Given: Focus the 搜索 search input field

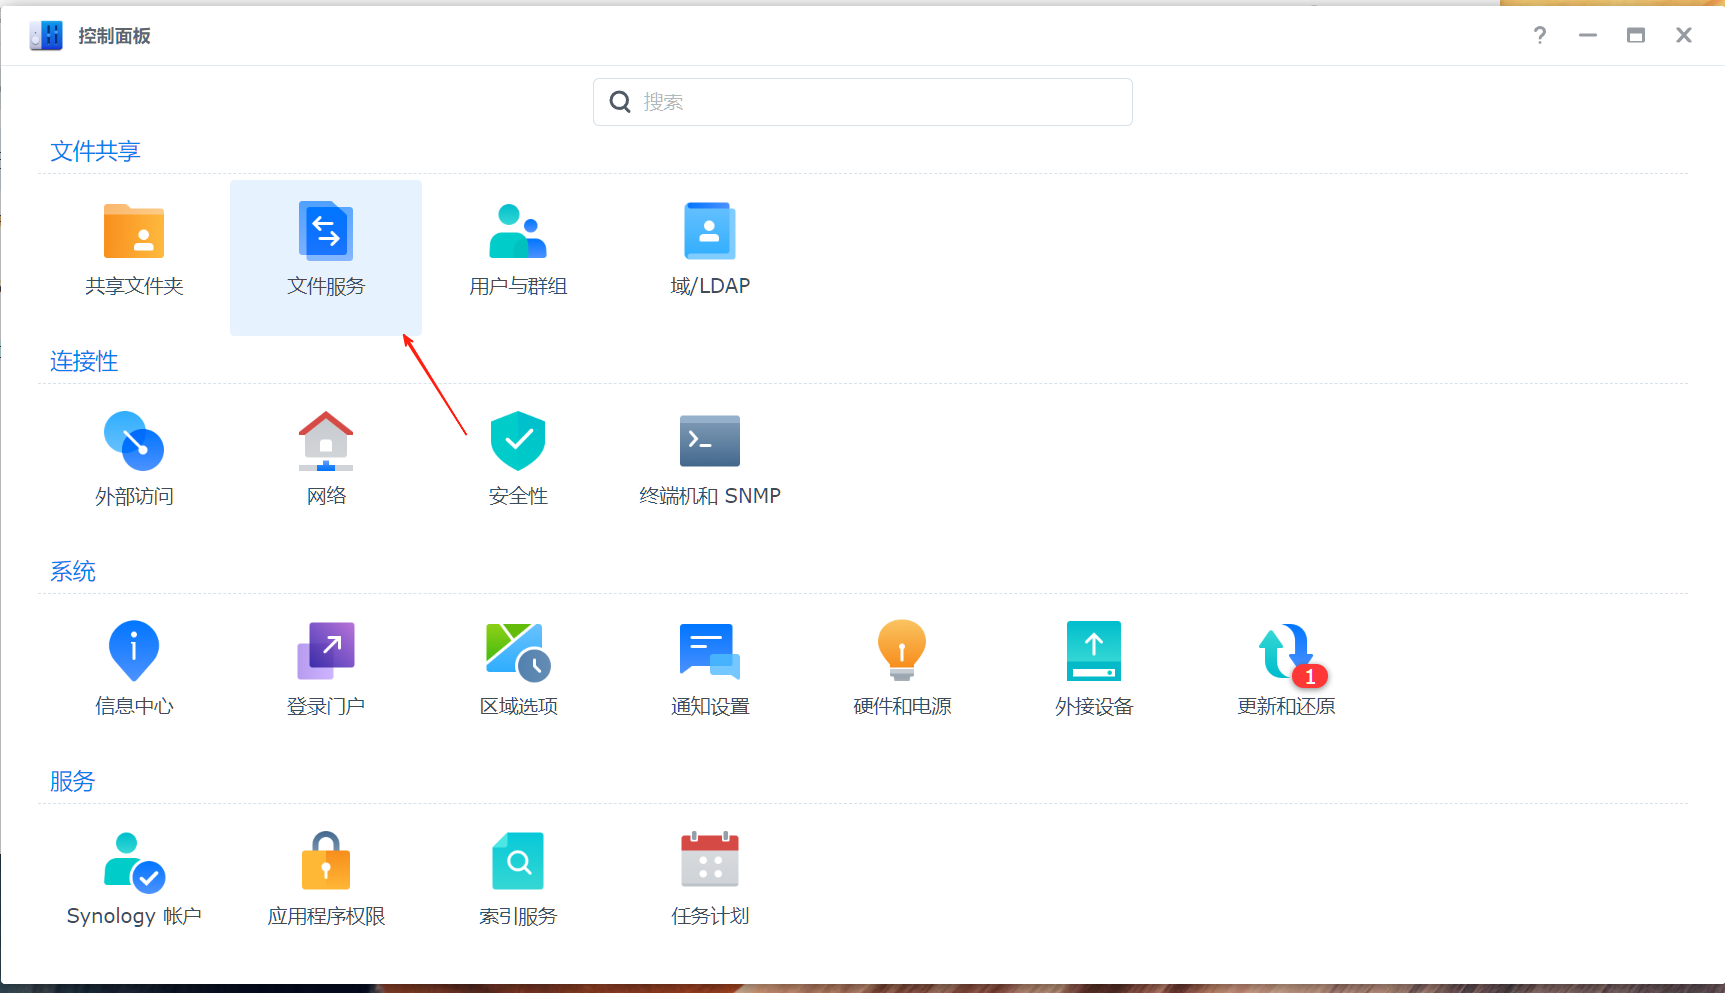Looking at the screenshot, I should (x=863, y=102).
